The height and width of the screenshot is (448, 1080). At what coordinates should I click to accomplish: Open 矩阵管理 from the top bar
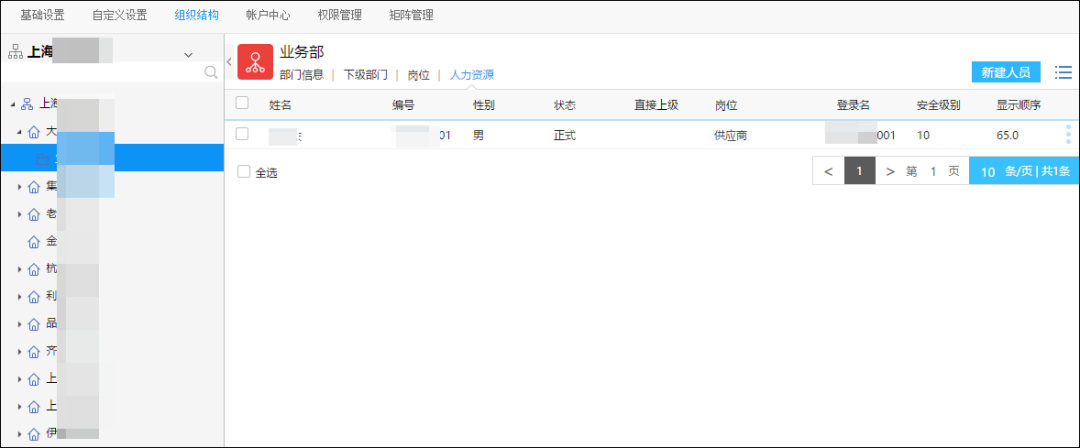(411, 15)
